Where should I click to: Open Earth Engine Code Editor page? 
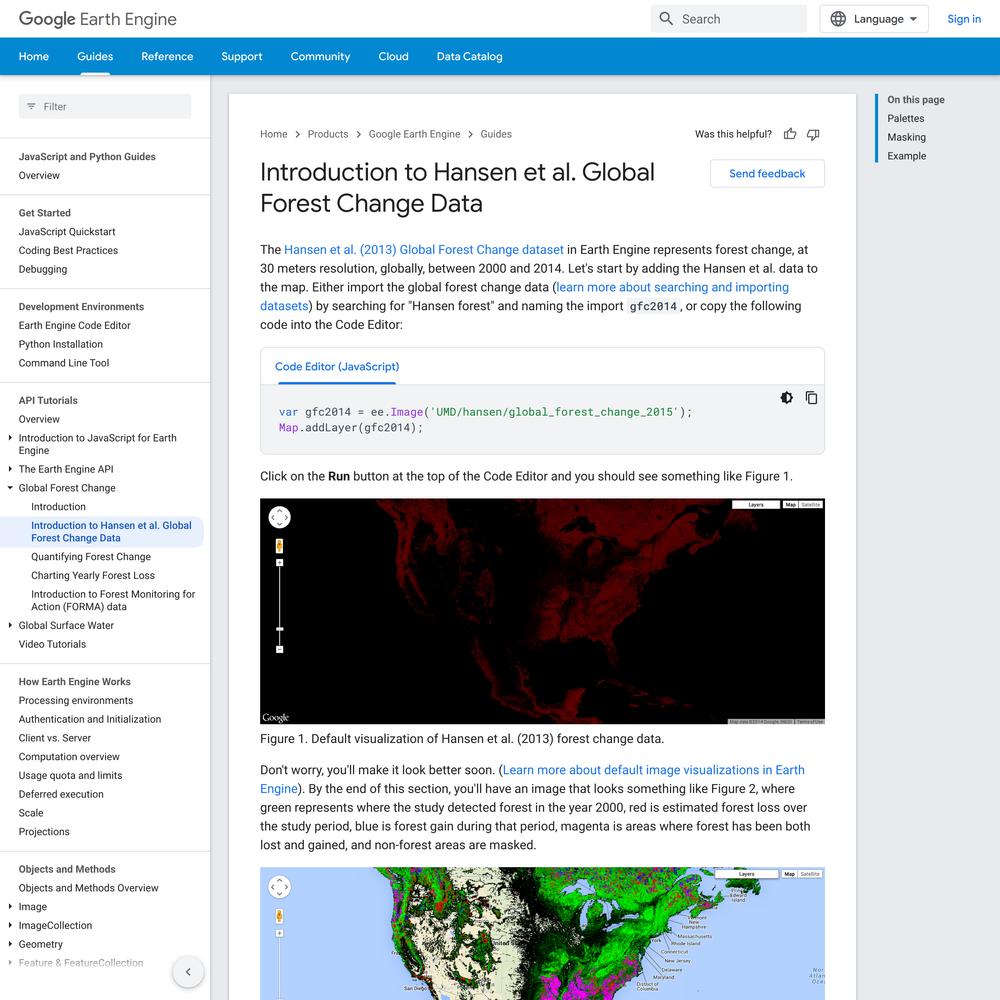click(75, 326)
